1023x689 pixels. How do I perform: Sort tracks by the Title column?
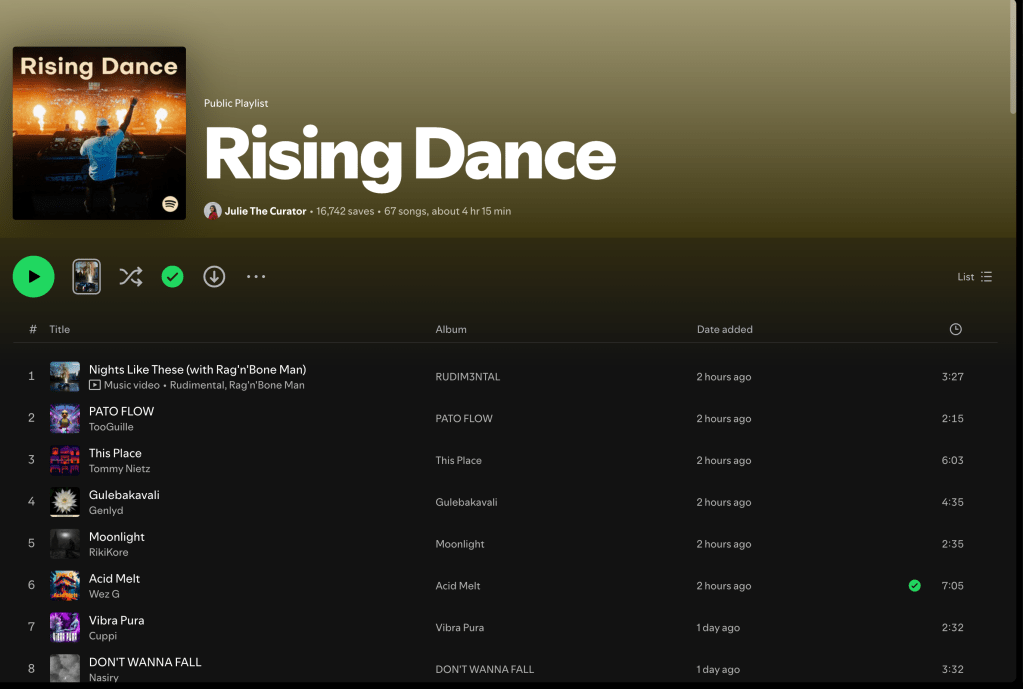pos(59,329)
